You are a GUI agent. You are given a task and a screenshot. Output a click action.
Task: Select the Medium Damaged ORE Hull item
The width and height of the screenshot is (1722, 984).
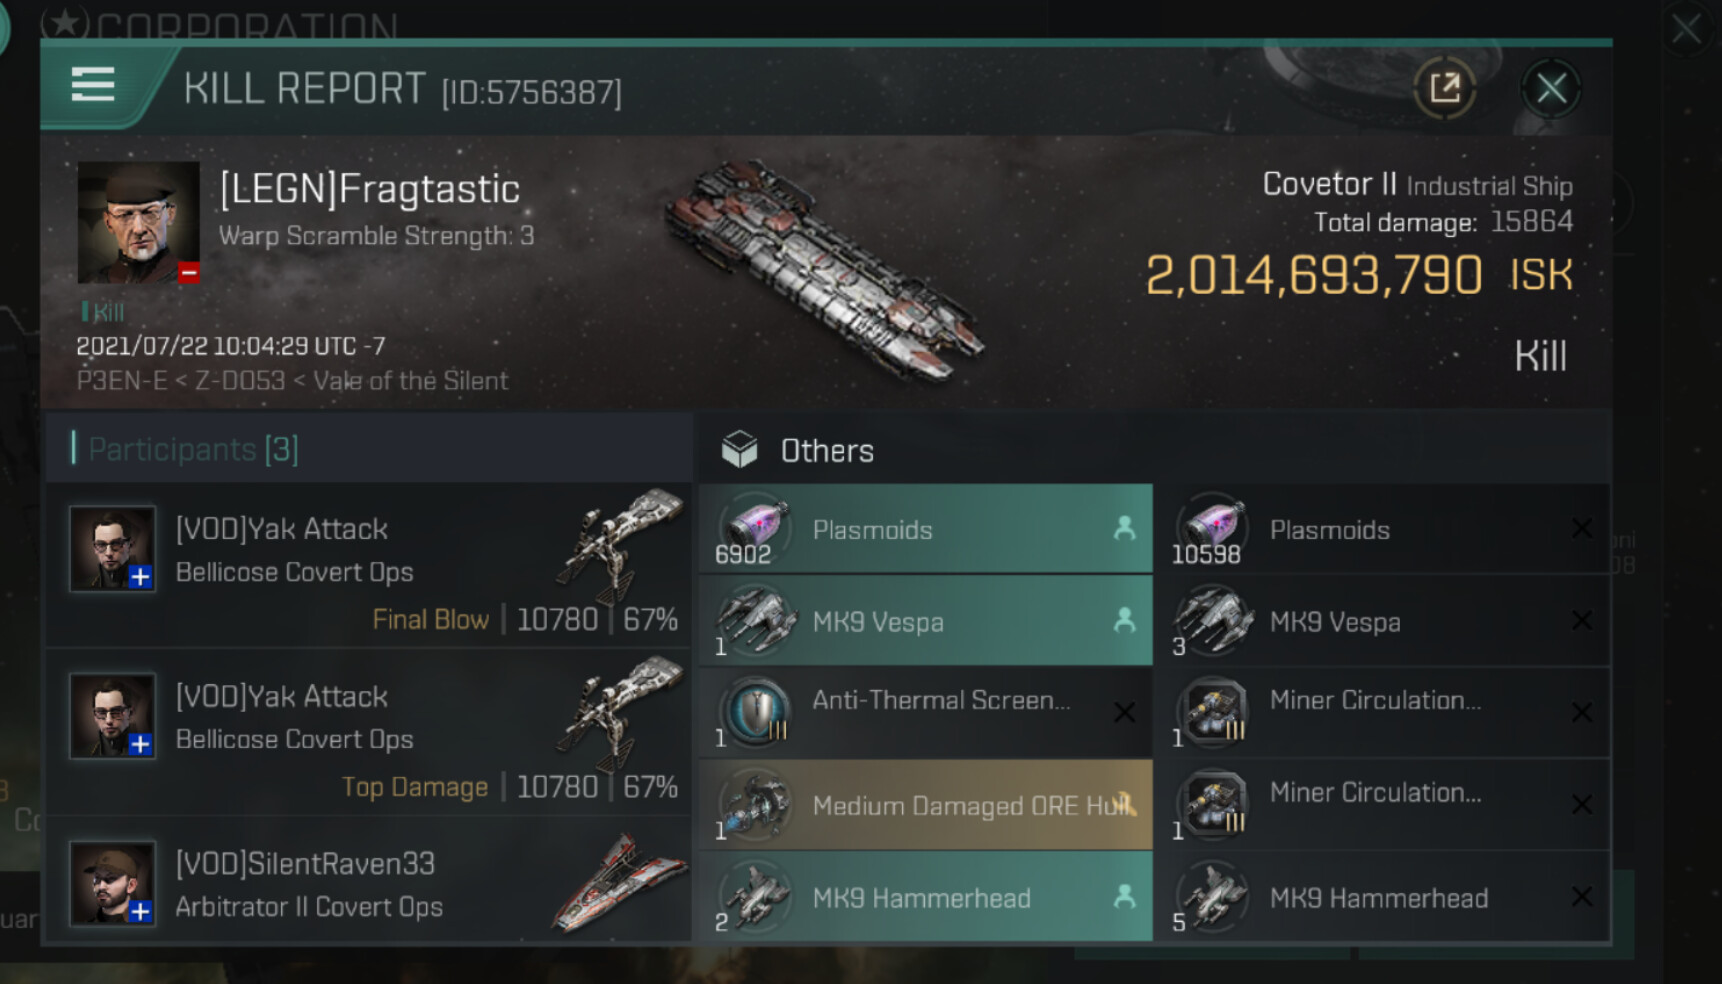tap(925, 805)
